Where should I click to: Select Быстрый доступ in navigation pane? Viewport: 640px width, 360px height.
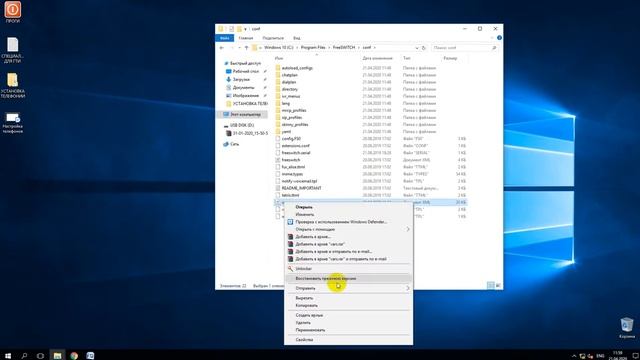pos(245,63)
